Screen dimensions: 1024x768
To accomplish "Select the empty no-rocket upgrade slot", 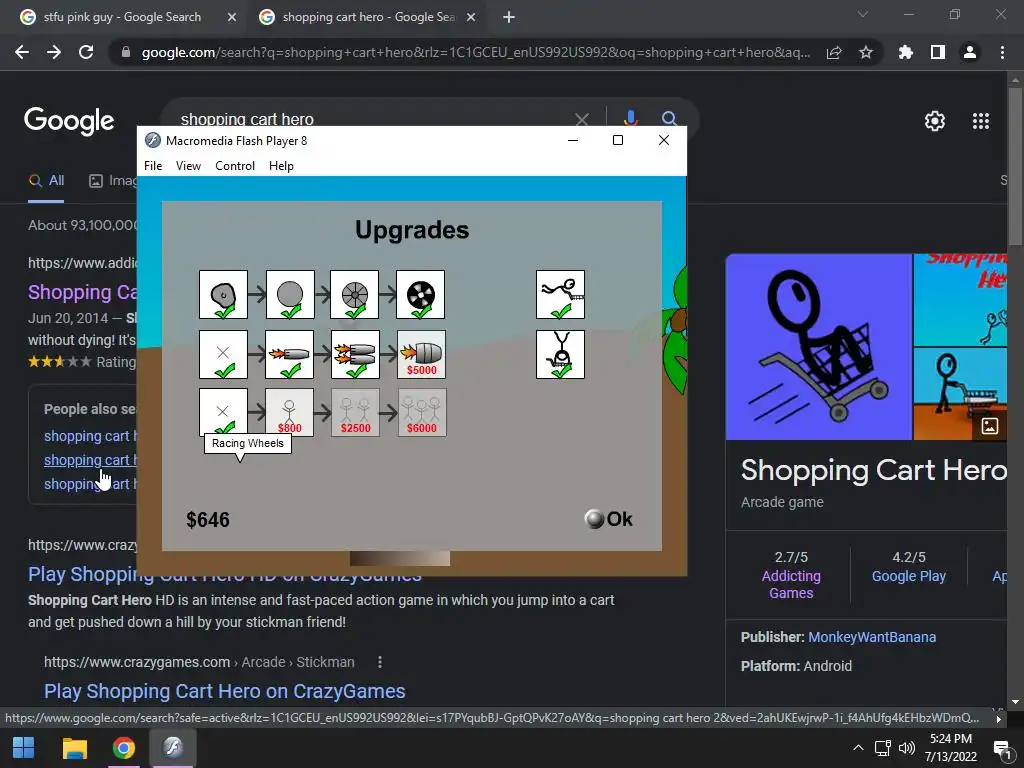I will point(223,355).
